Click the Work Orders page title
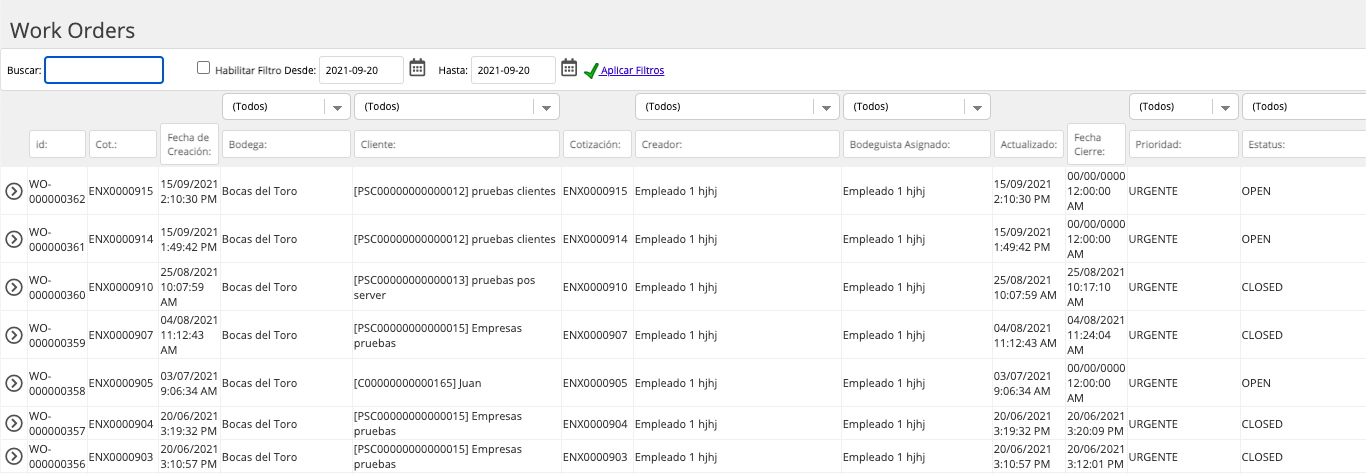 point(72,31)
